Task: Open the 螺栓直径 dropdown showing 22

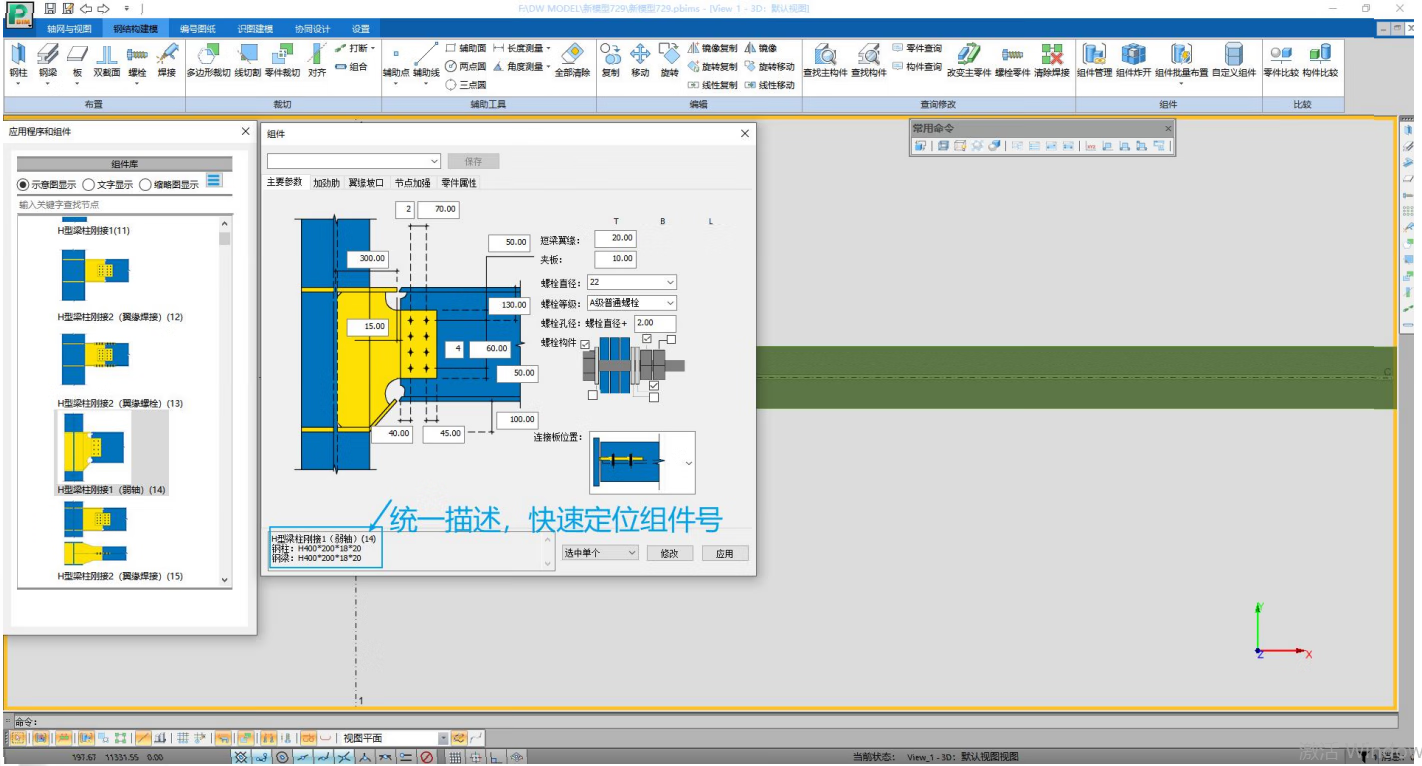Action: pyautogui.click(x=632, y=283)
